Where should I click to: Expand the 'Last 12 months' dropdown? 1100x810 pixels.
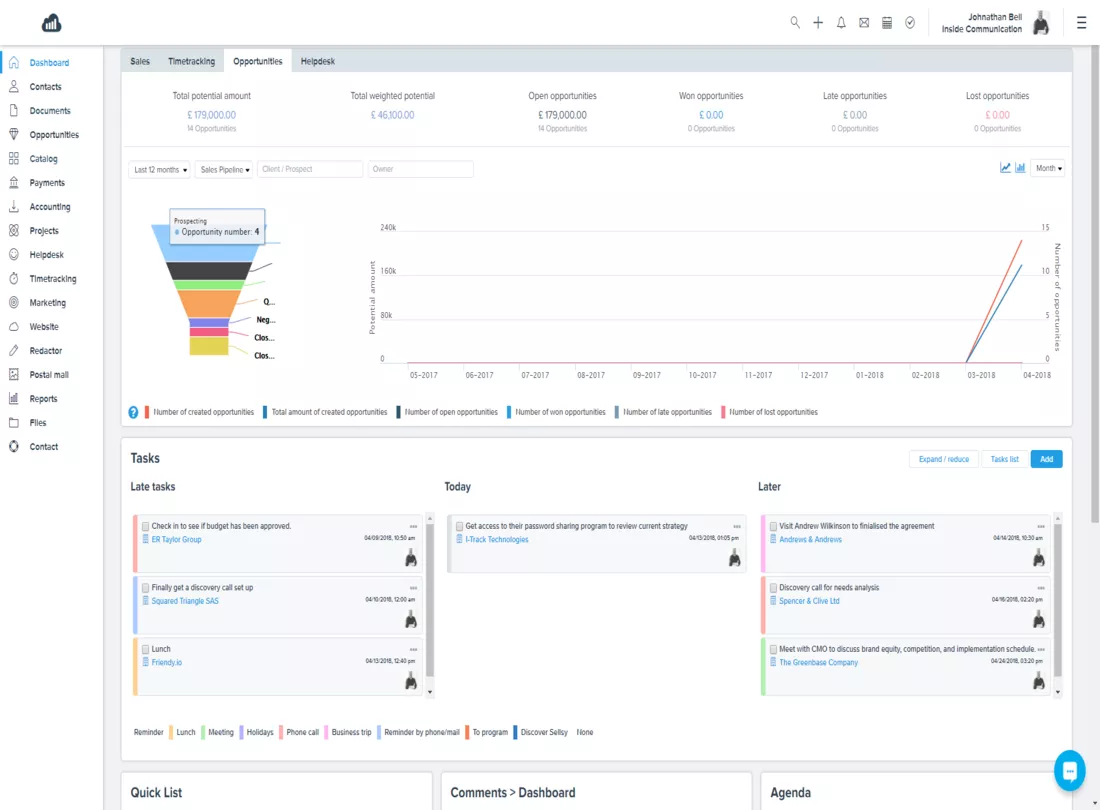click(159, 170)
